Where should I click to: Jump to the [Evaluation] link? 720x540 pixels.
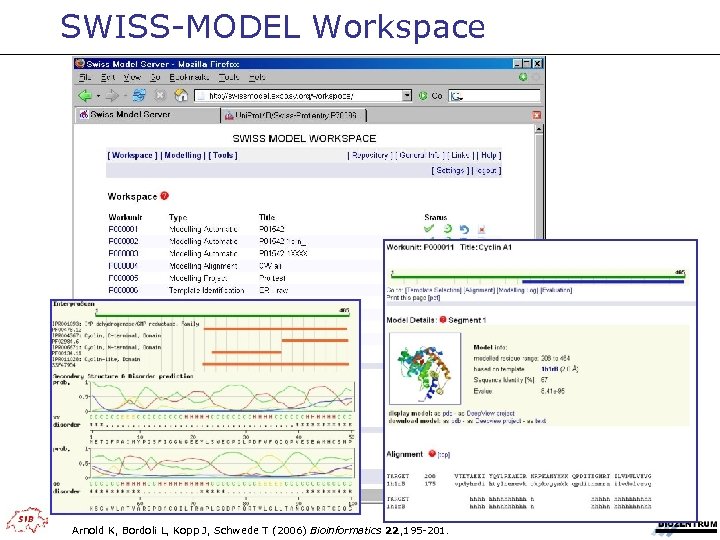(556, 290)
